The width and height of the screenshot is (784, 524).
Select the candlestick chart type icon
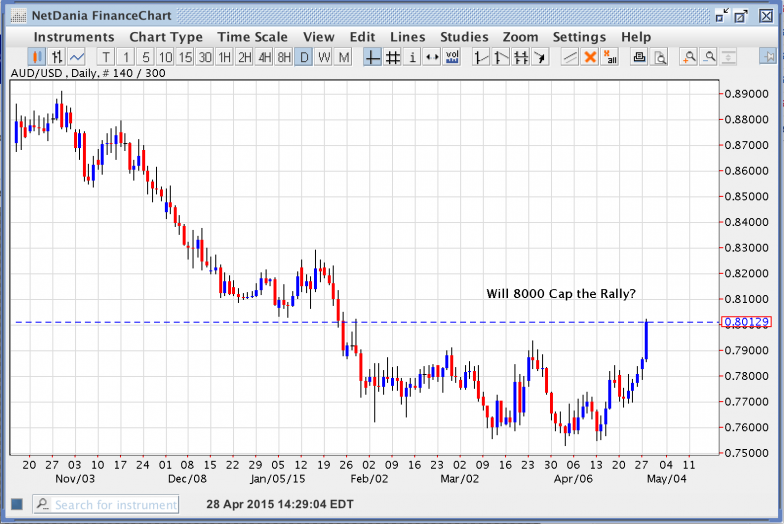click(36, 57)
